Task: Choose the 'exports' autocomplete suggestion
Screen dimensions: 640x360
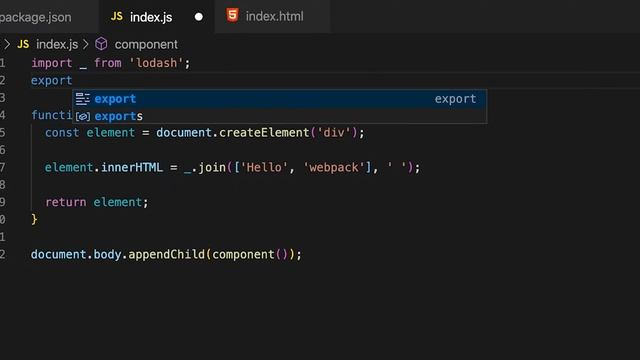Action: (x=280, y=116)
